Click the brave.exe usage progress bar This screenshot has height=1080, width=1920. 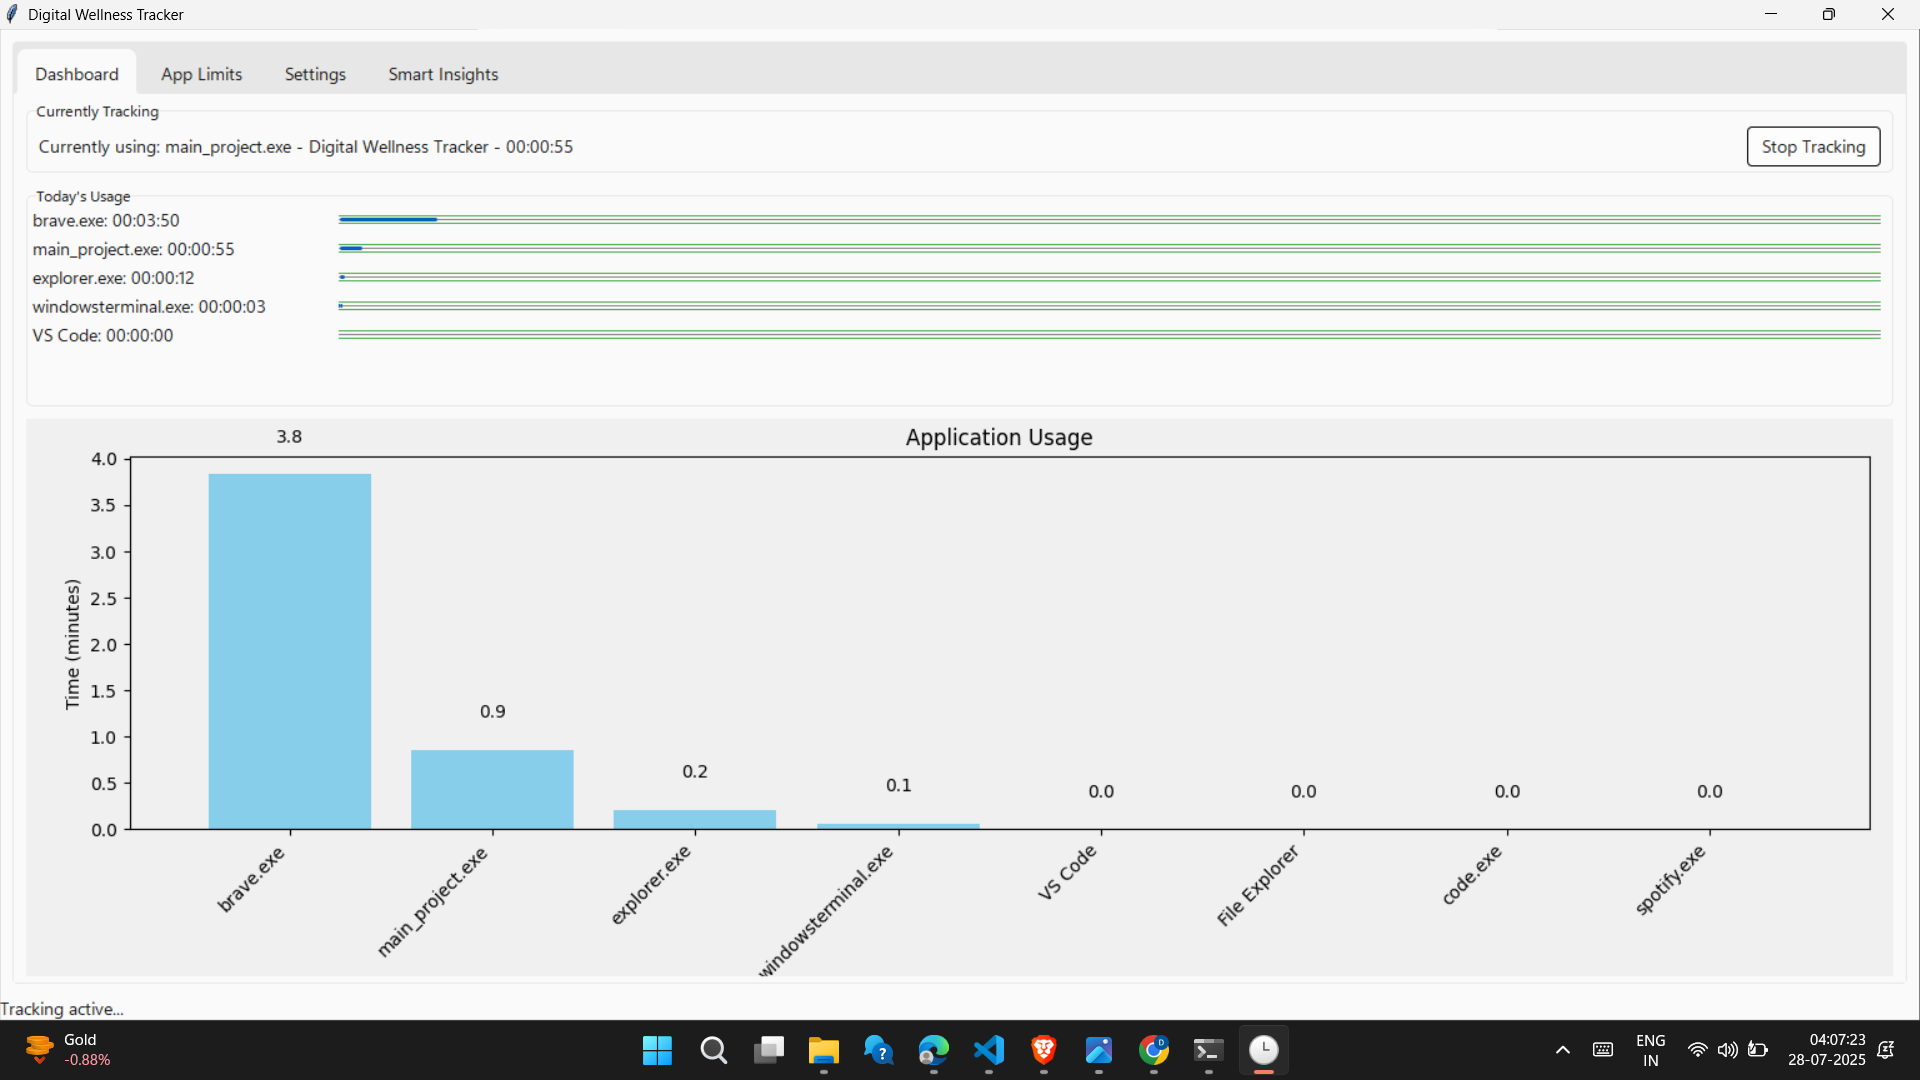(1109, 219)
